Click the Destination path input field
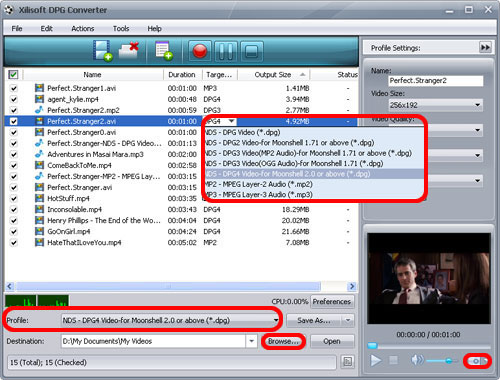The image size is (500, 380). coord(154,341)
